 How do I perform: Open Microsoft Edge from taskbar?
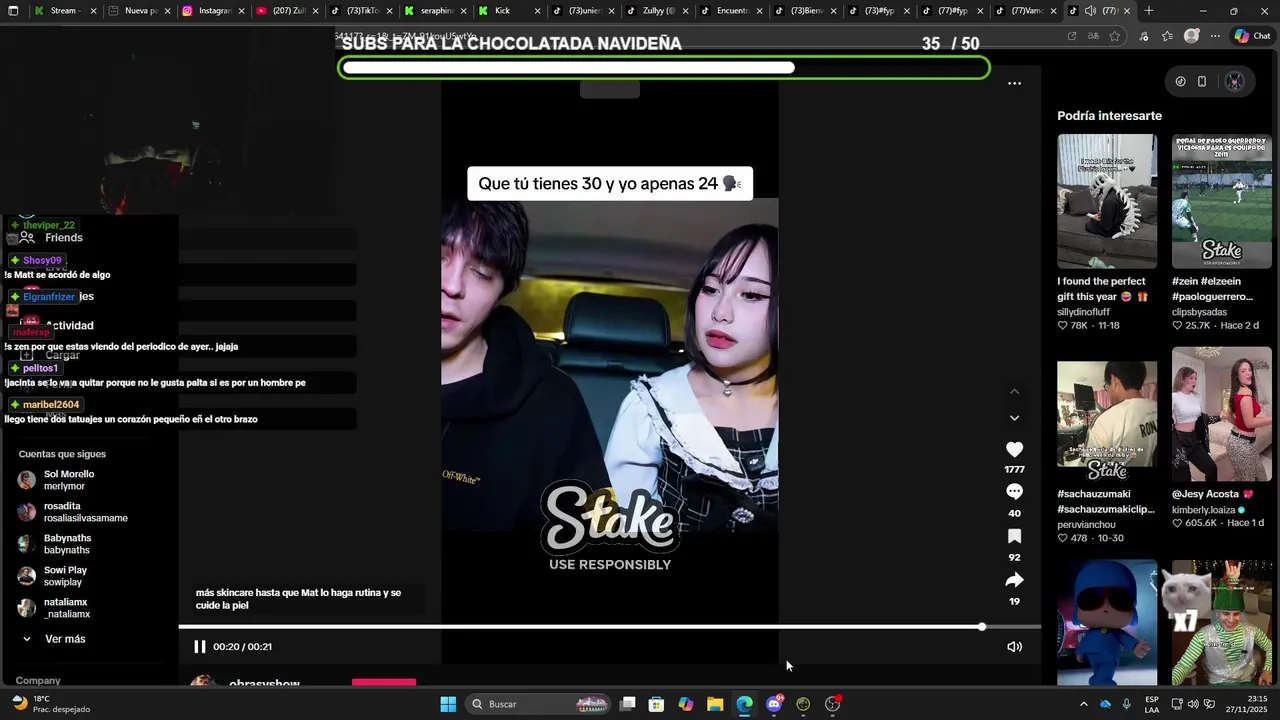pyautogui.click(x=744, y=704)
